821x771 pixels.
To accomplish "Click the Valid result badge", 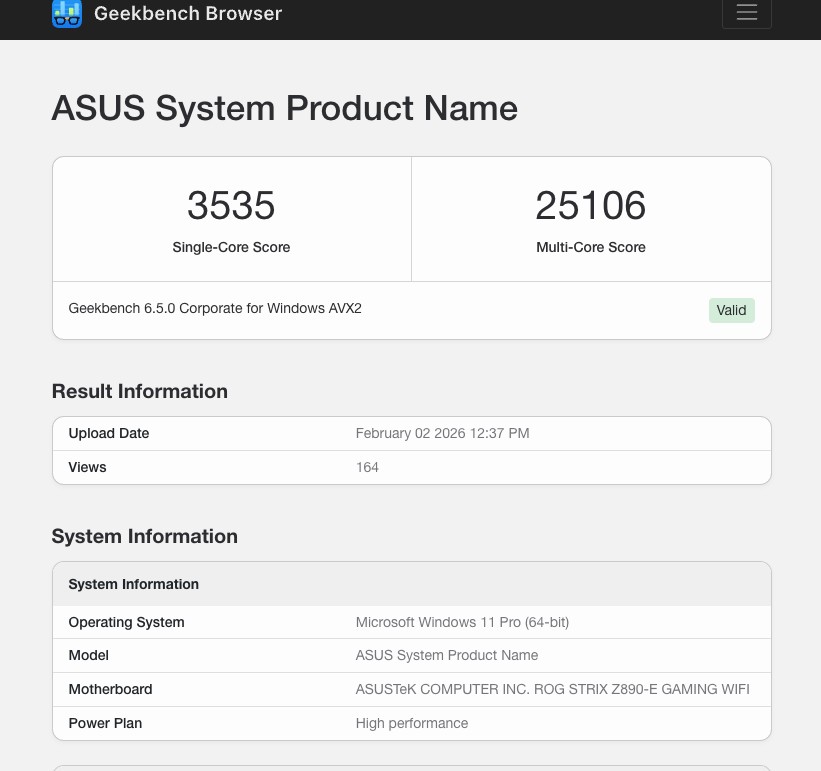I will pyautogui.click(x=731, y=310).
